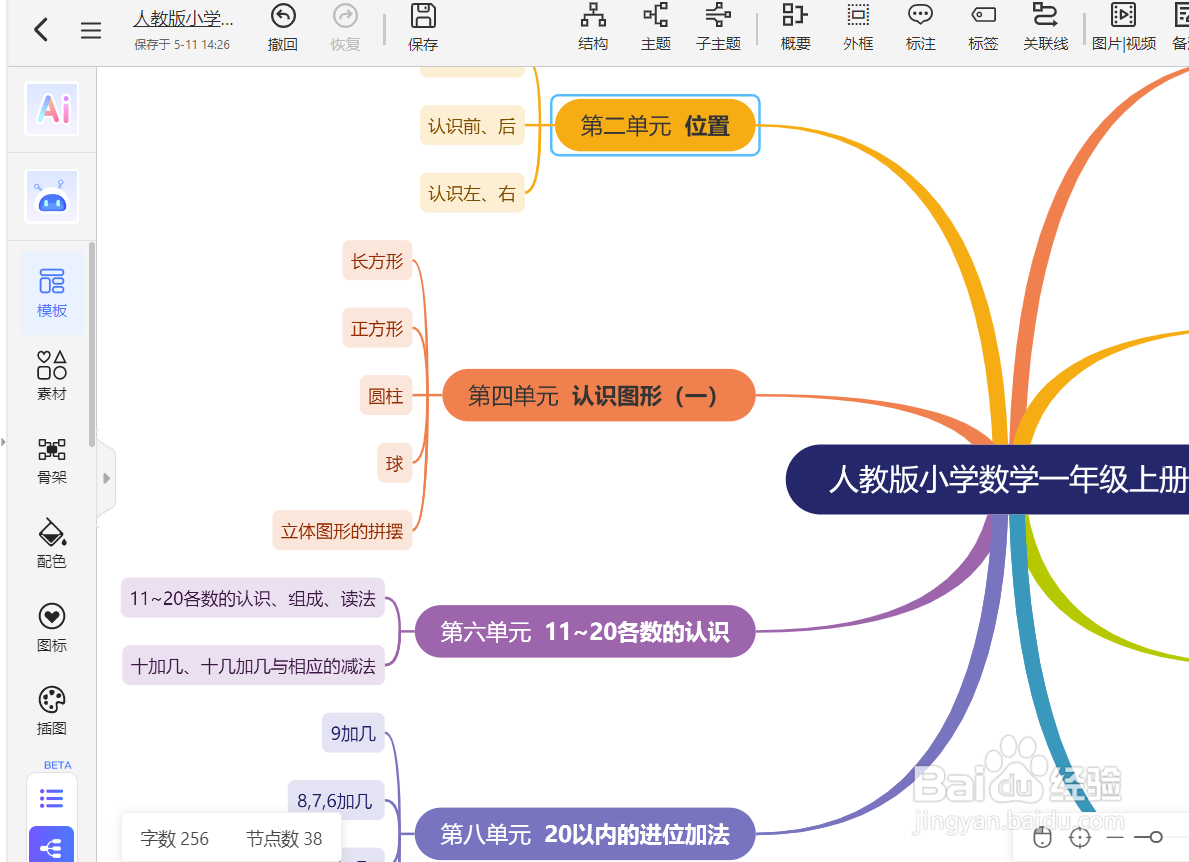Collapse the left panel using the edge arrow
This screenshot has width=1189, height=862.
[x=4, y=440]
